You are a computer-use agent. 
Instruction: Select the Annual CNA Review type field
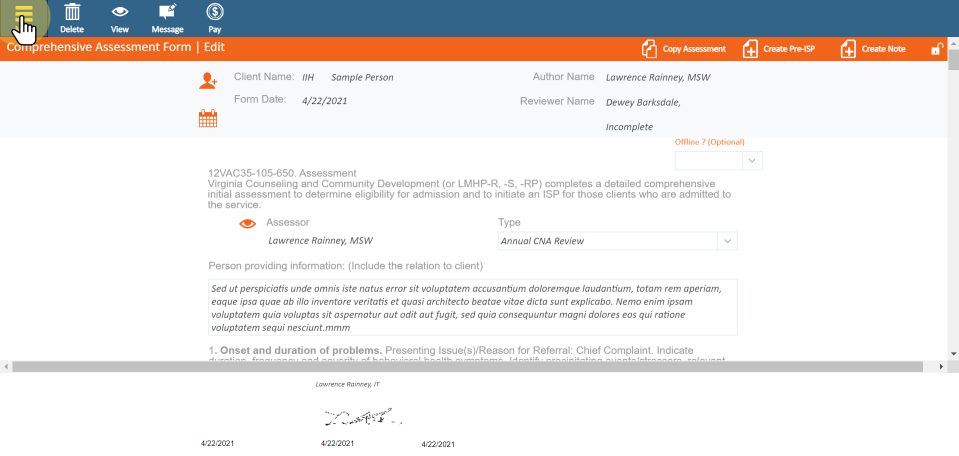(x=607, y=241)
